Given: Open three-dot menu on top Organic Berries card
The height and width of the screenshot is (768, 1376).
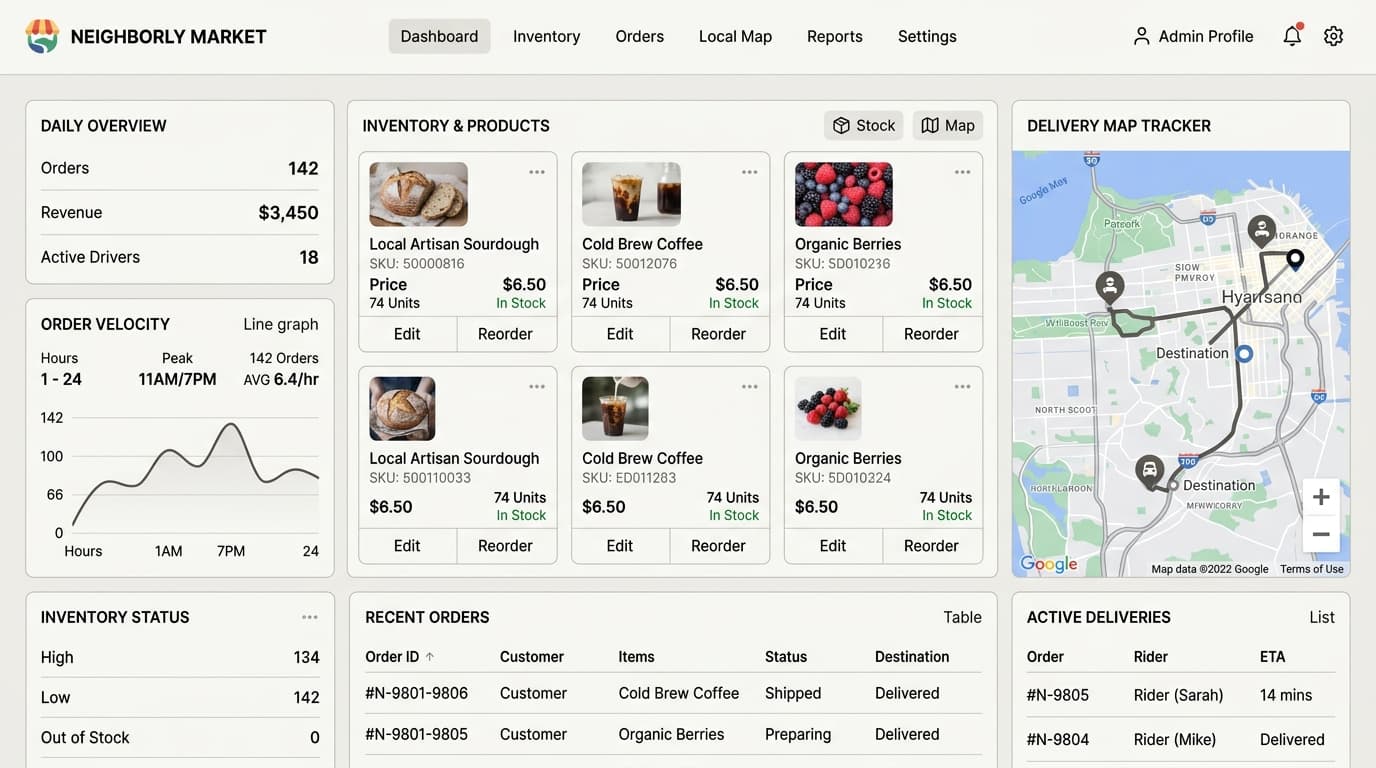Looking at the screenshot, I should coord(962,172).
